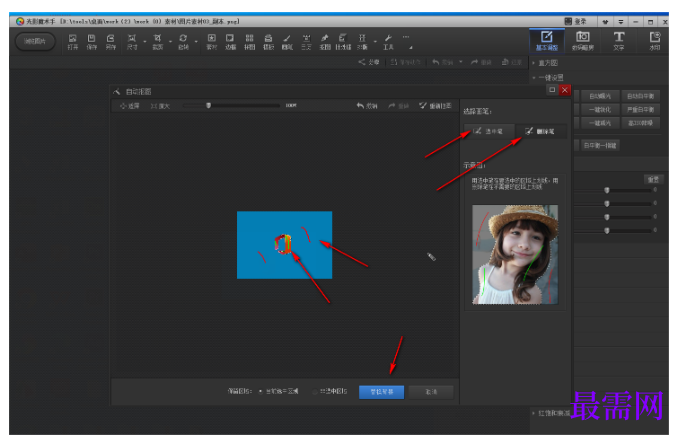Expand the 裁剪 crop dropdown arrow
The width and height of the screenshot is (682, 437).
[170, 42]
